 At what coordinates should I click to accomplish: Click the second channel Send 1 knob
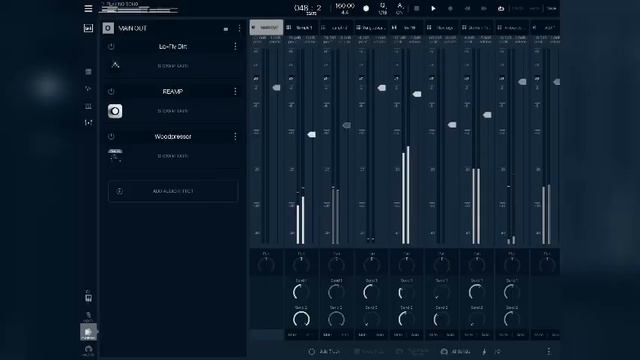click(x=301, y=292)
